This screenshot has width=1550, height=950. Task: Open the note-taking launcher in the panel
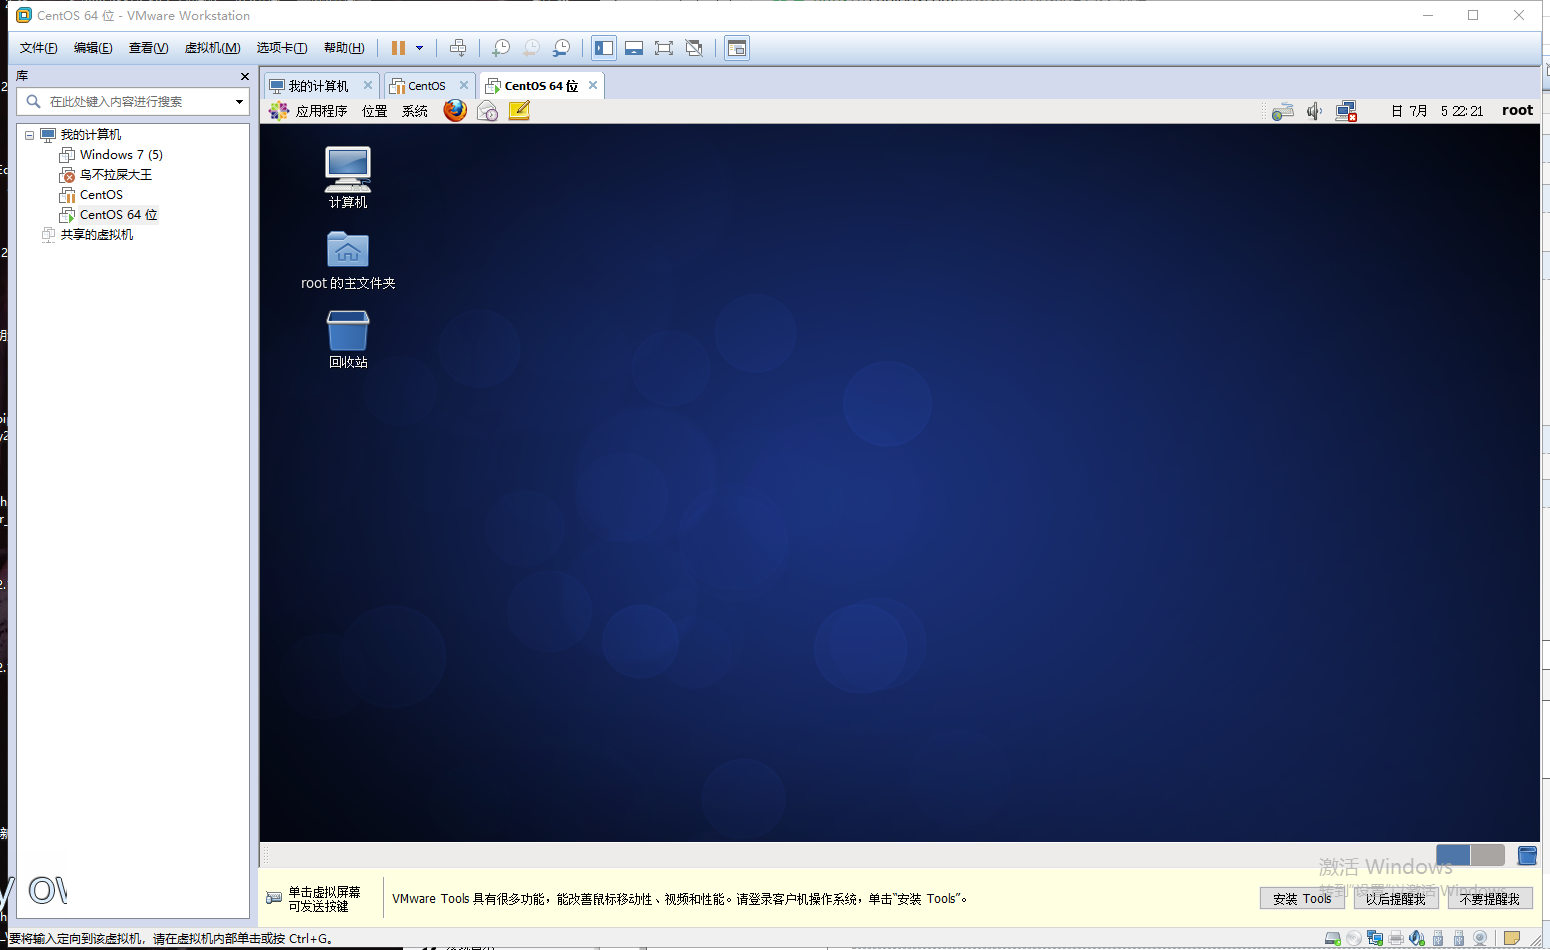click(519, 110)
